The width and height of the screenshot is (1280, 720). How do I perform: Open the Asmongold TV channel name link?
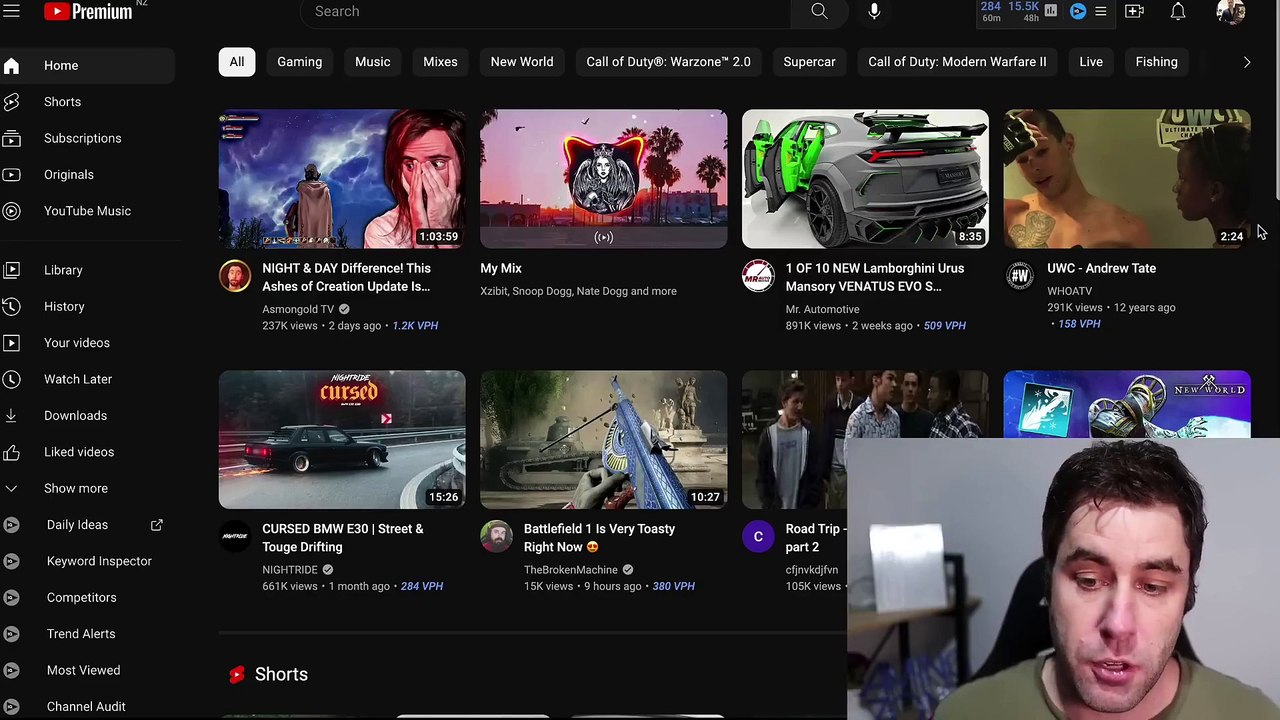click(x=298, y=309)
